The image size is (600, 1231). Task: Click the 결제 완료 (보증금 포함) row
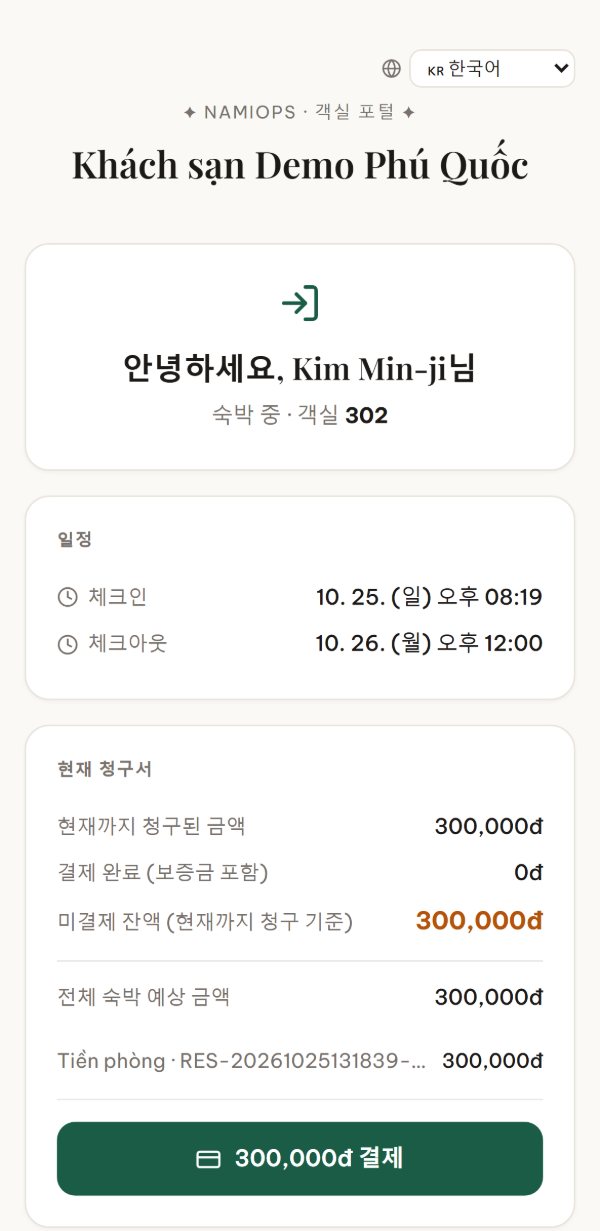300,873
